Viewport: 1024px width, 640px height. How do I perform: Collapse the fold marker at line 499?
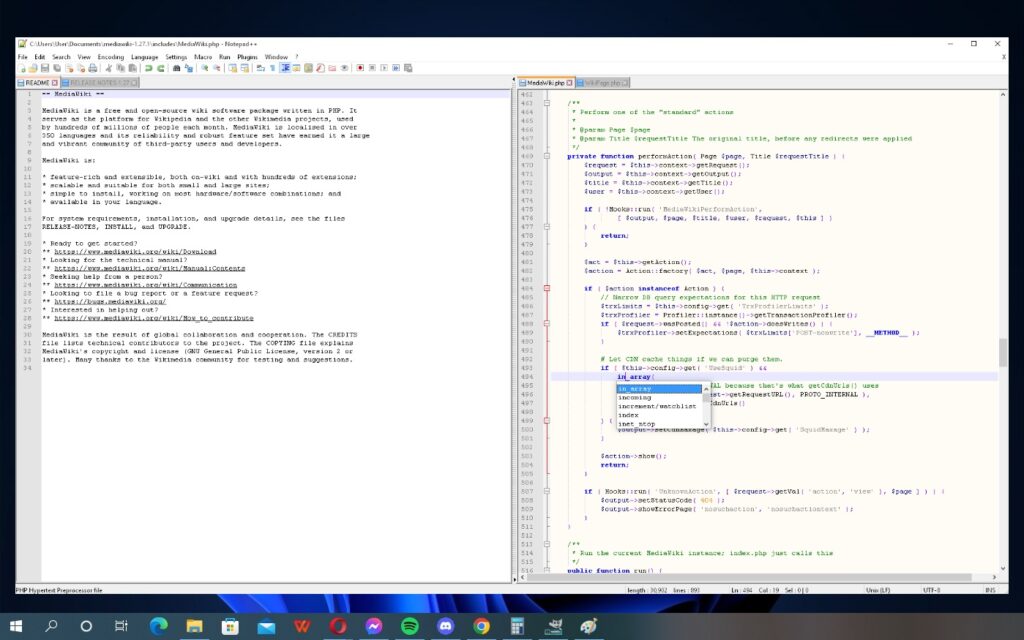tap(547, 421)
